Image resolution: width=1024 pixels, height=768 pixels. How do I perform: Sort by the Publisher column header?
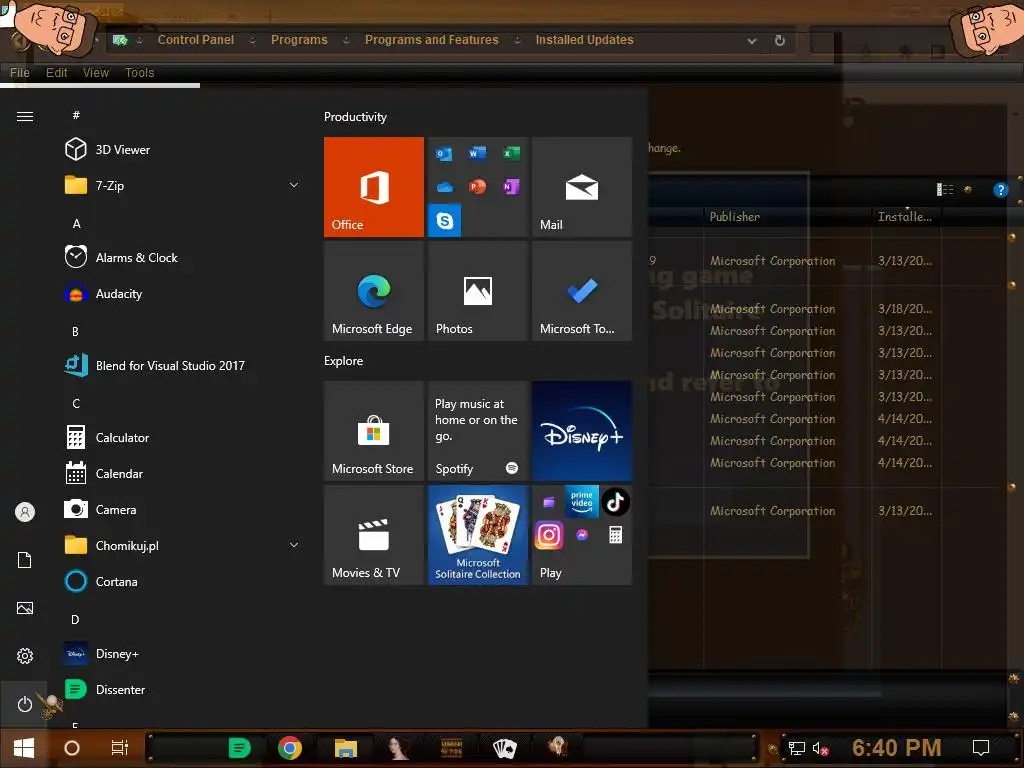pos(787,217)
